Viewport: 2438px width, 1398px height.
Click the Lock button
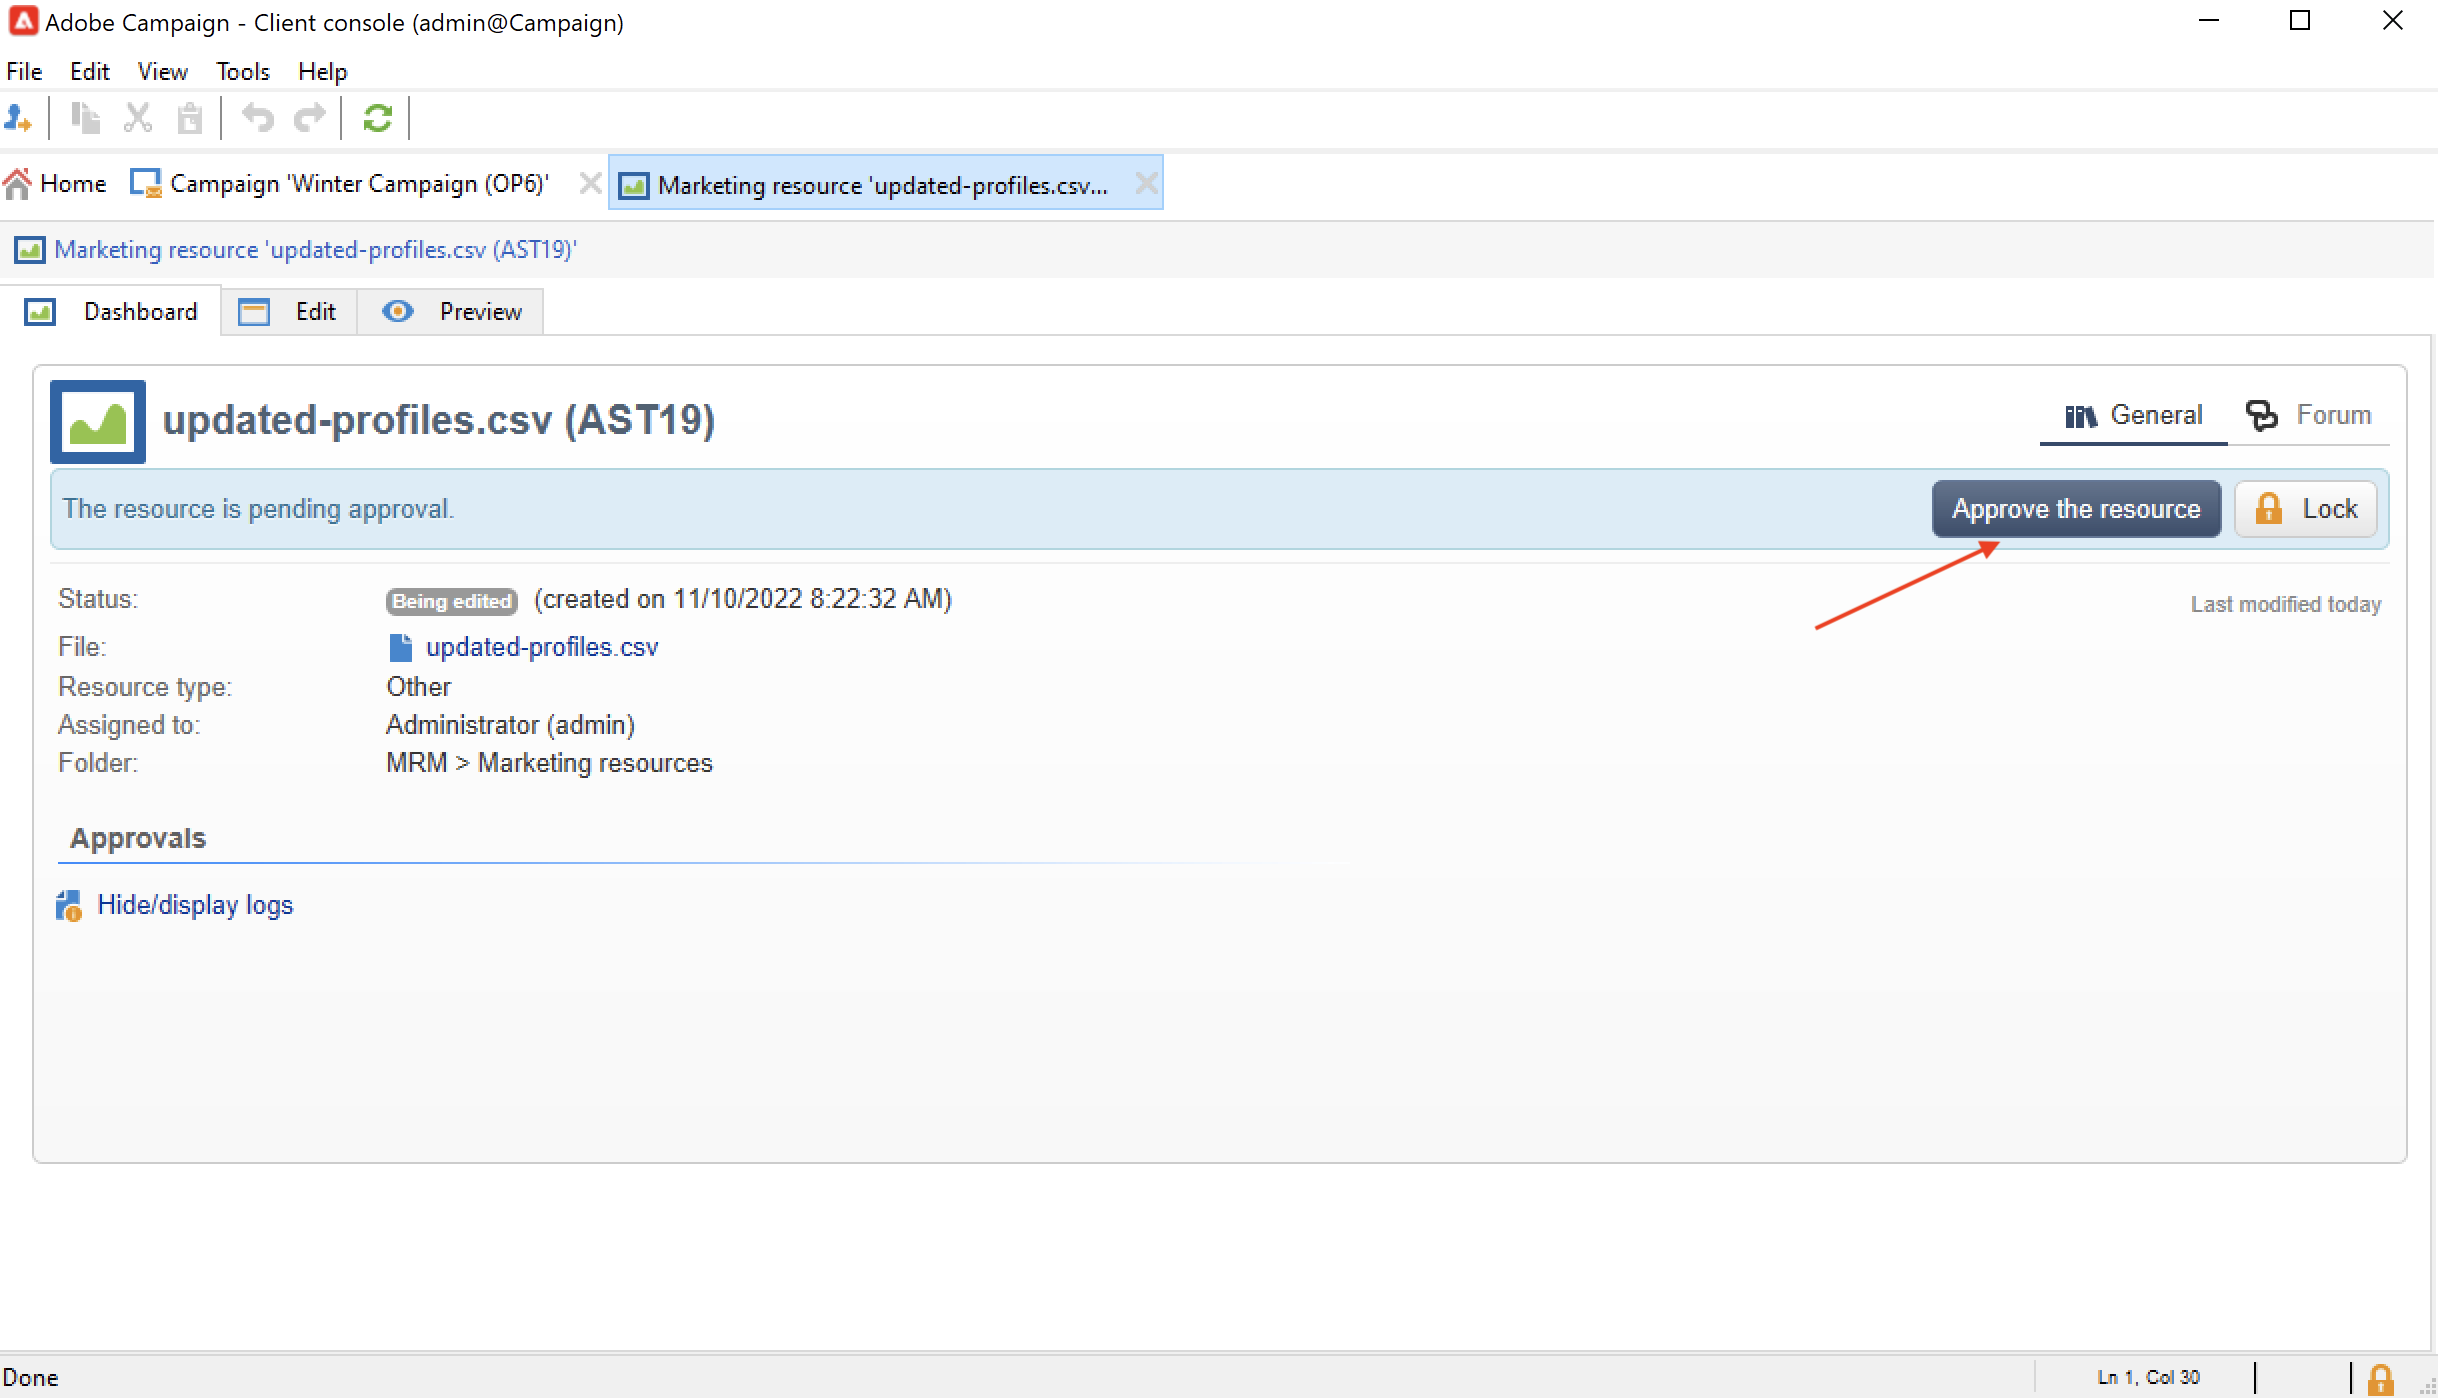pos(2306,509)
